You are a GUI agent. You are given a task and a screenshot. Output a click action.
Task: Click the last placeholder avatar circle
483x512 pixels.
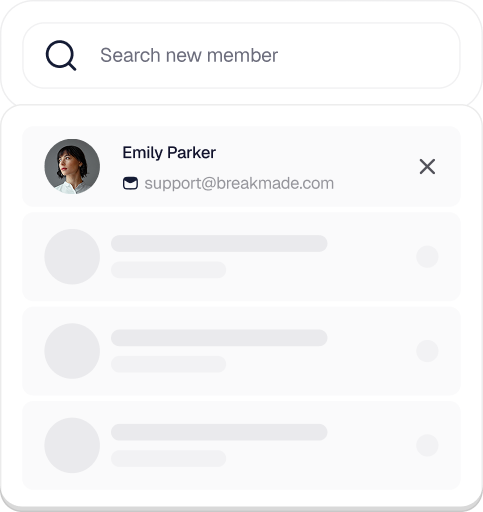pyautogui.click(x=72, y=445)
